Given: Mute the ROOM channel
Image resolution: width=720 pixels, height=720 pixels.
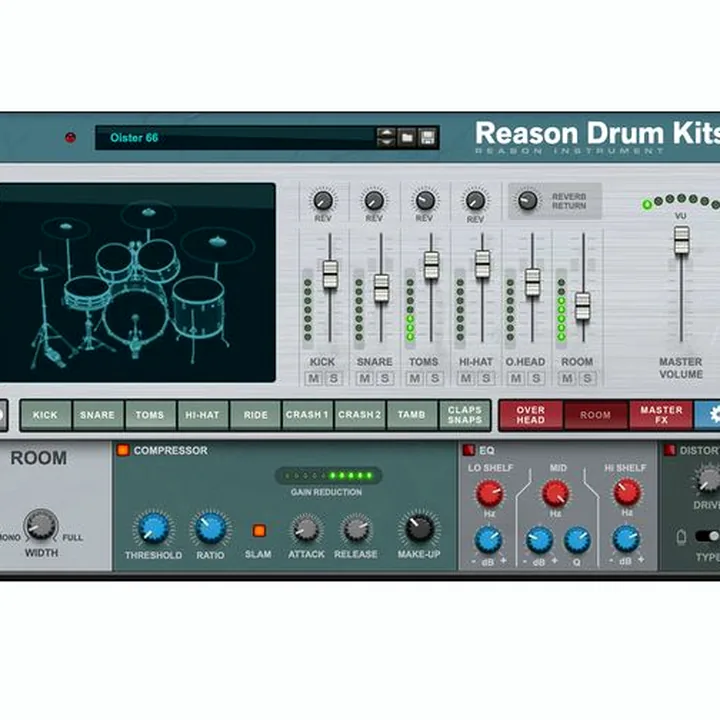Looking at the screenshot, I should coord(567,378).
